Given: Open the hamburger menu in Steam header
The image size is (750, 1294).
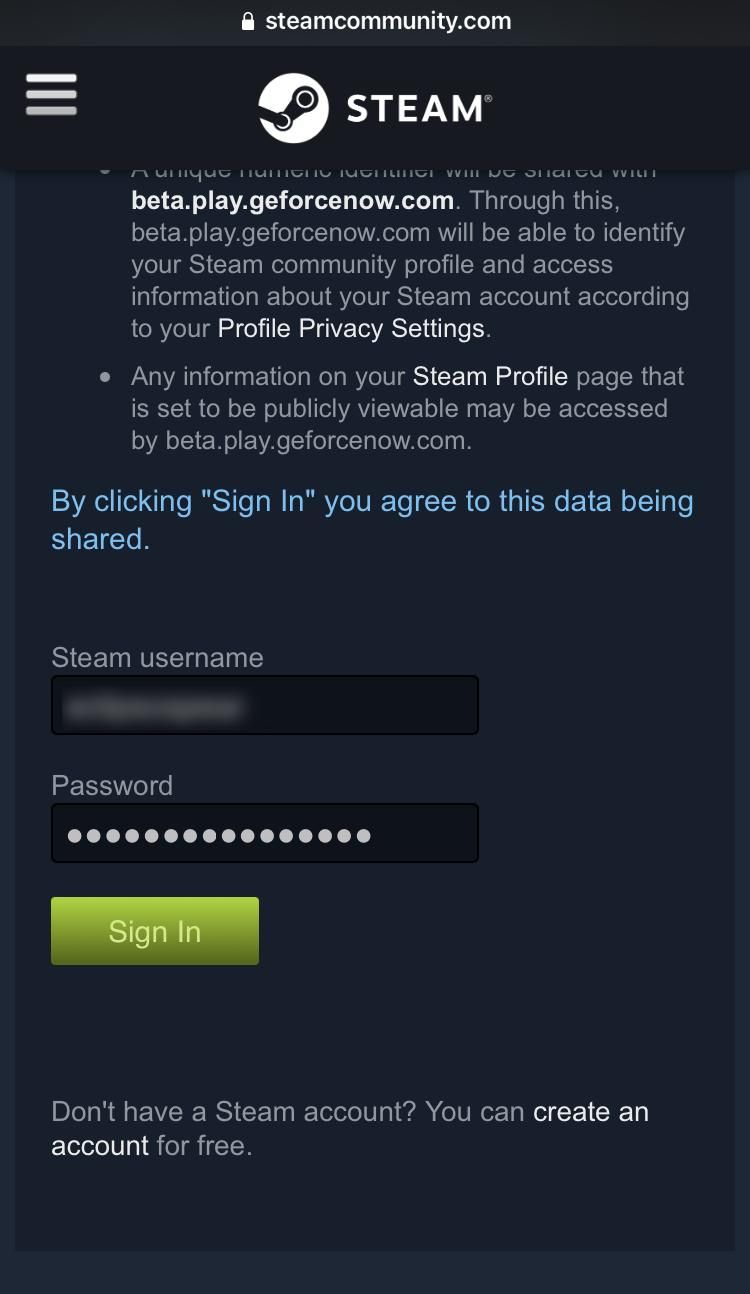Looking at the screenshot, I should point(51,95).
